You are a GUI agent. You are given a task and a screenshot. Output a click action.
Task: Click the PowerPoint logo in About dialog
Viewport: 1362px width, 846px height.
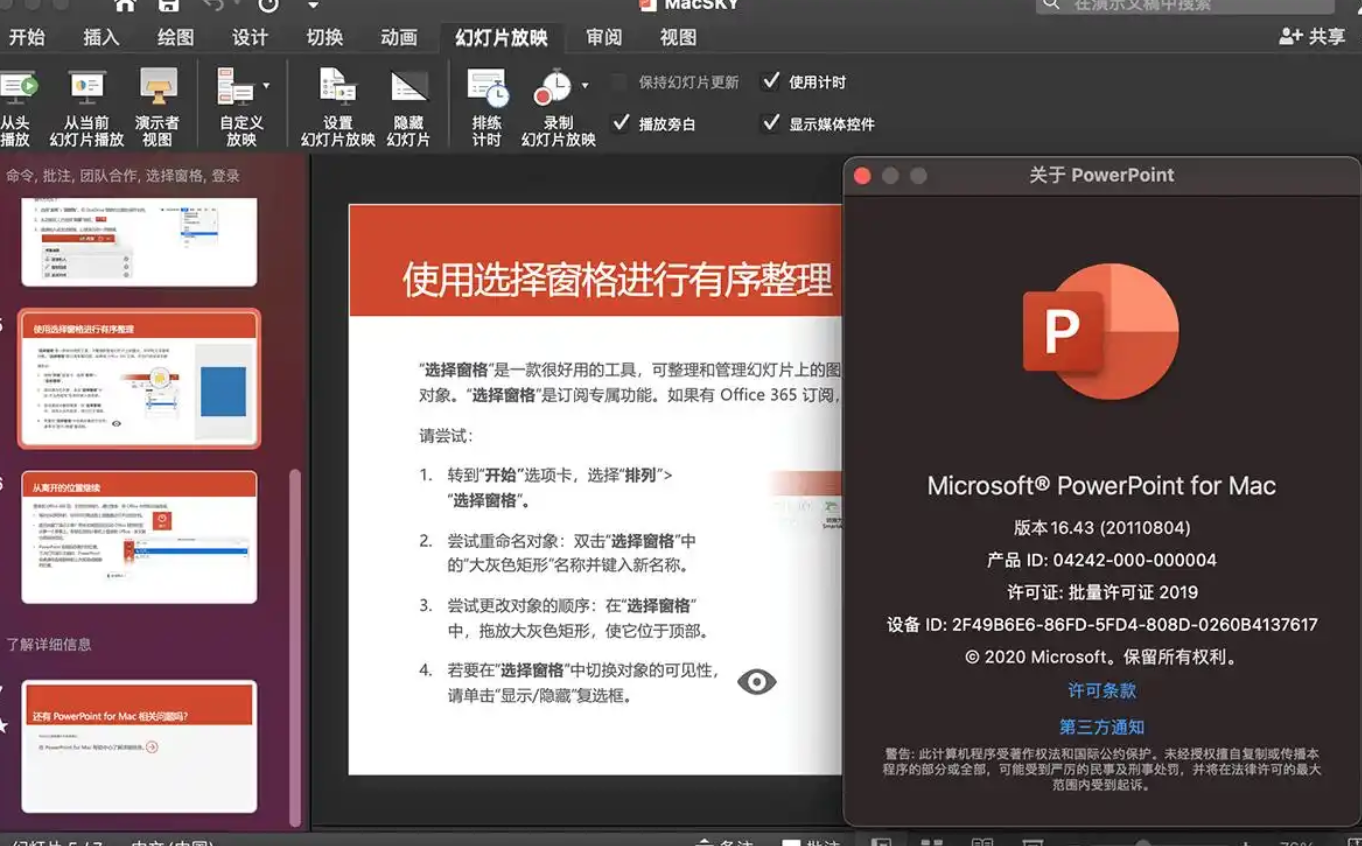(x=1101, y=332)
